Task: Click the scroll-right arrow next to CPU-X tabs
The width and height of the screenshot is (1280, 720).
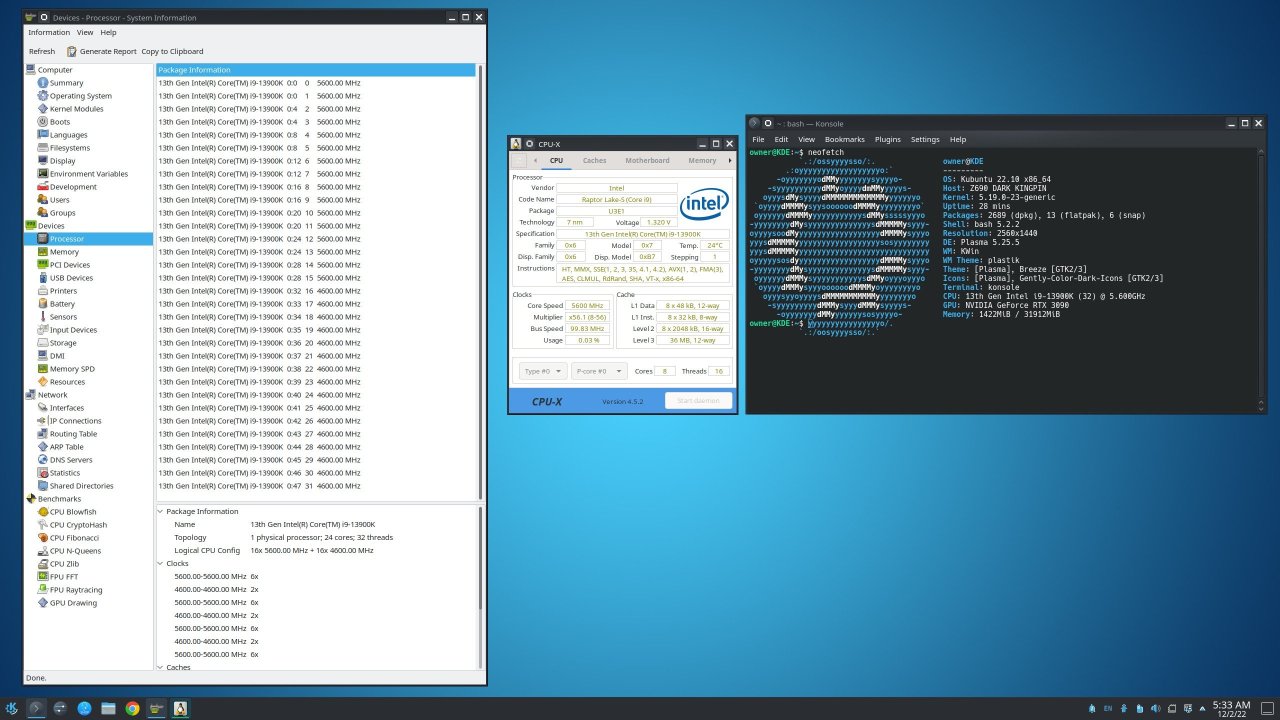Action: 729,160
